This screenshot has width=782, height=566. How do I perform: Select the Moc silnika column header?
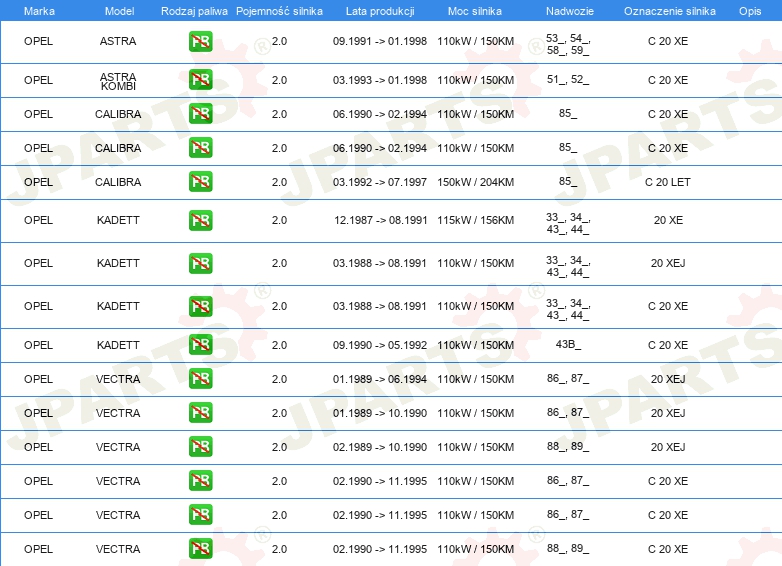(x=475, y=10)
